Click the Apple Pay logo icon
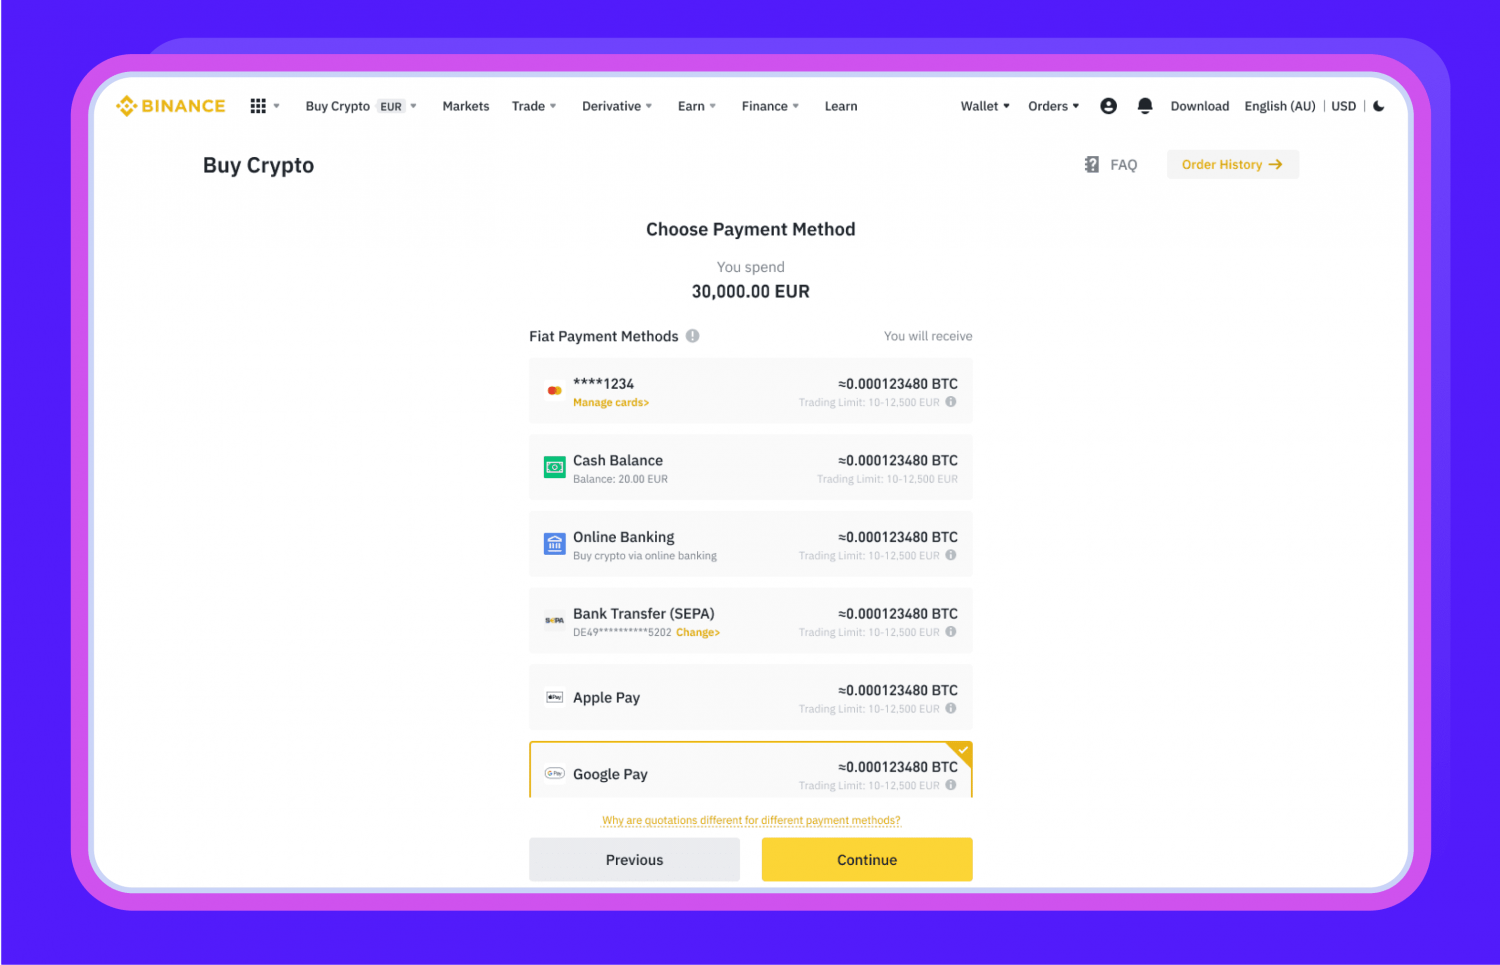 [x=554, y=697]
